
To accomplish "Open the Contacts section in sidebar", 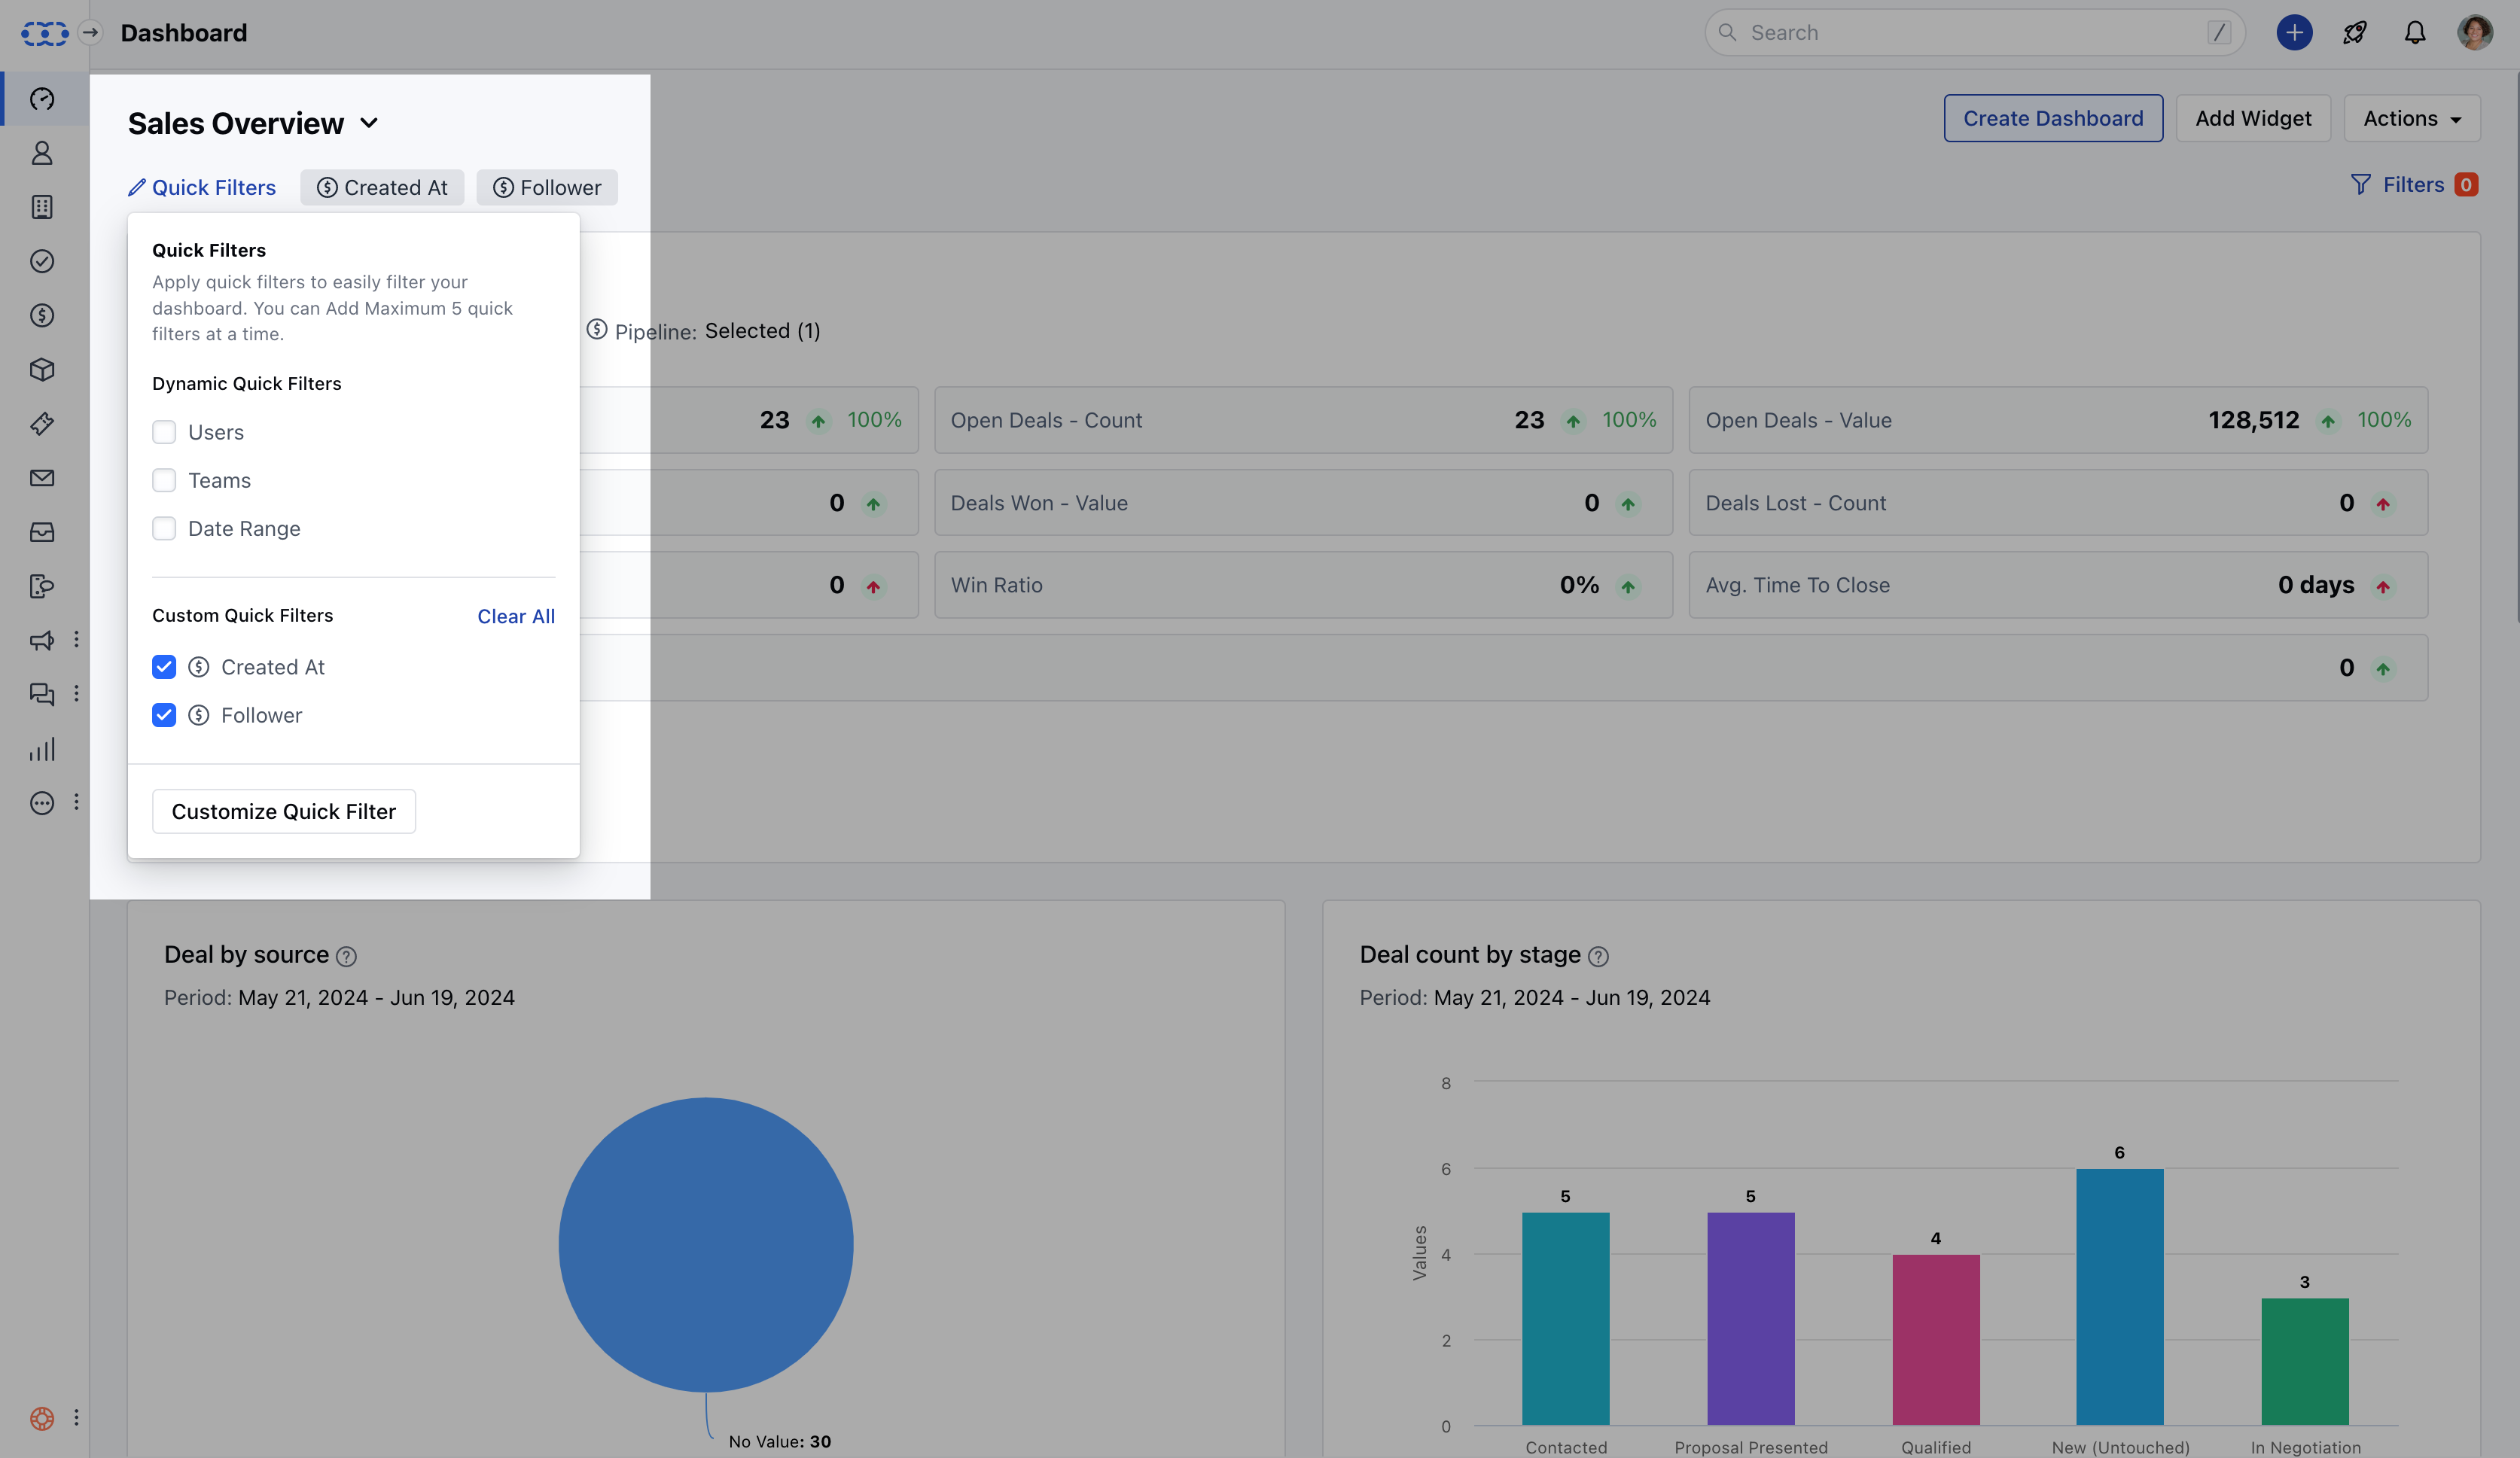I will coord(41,153).
